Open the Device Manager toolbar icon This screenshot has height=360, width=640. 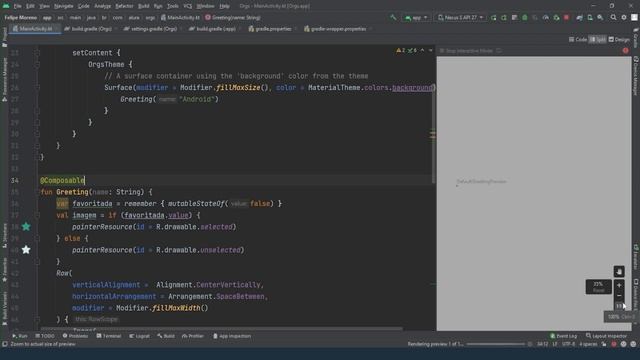coord(590,18)
